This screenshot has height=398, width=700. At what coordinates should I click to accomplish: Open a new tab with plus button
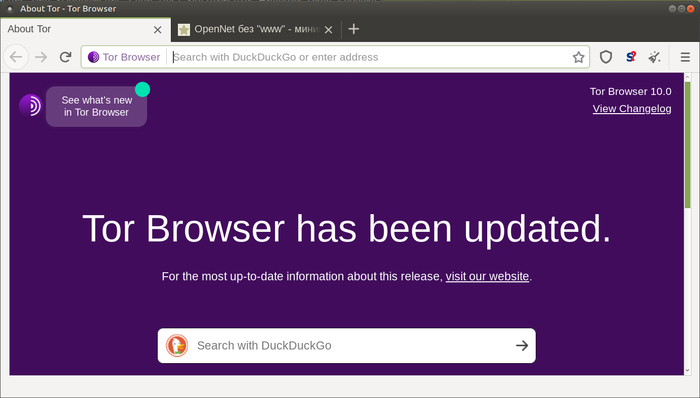(354, 29)
